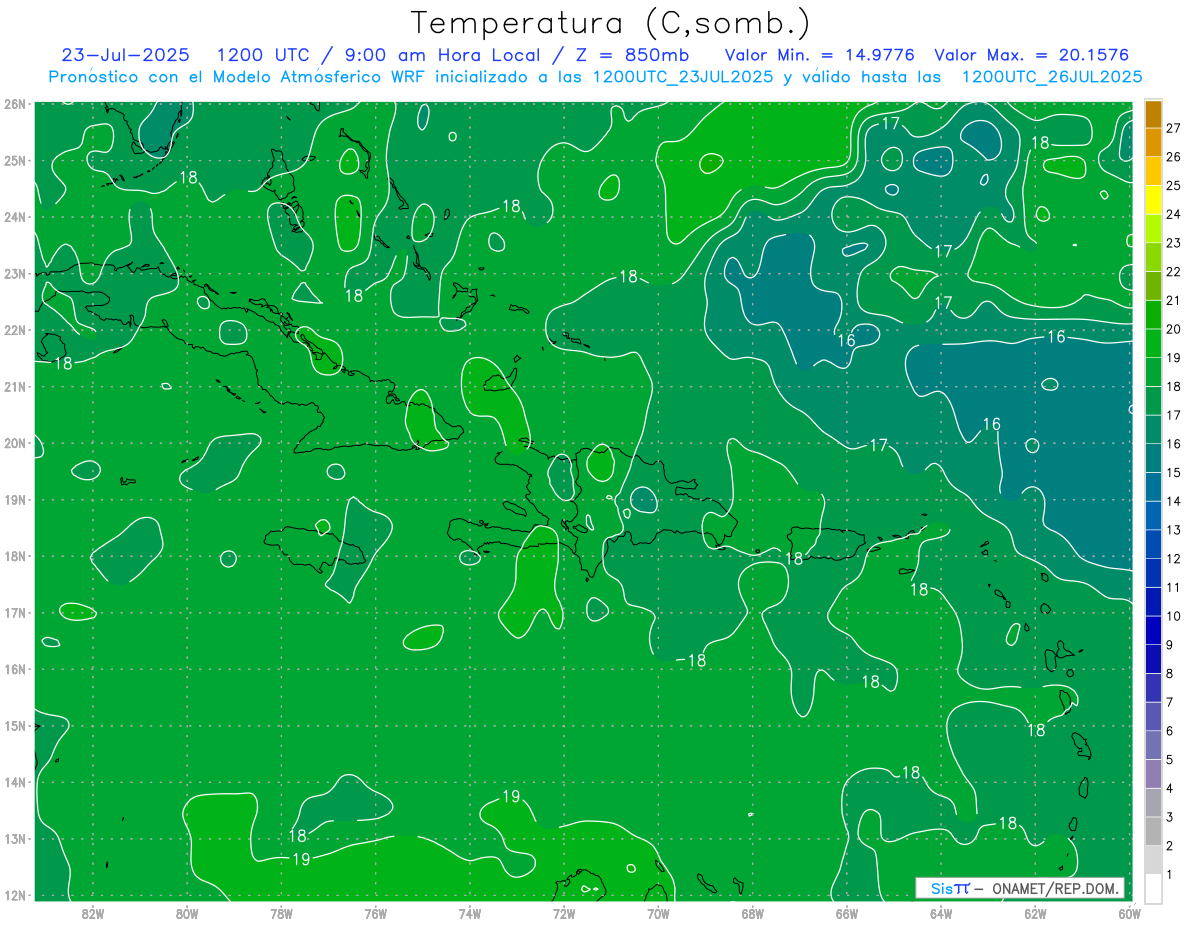Select the "16N" latitude axis label
Image resolution: width=1200 pixels, height=927 pixels.
[15, 669]
